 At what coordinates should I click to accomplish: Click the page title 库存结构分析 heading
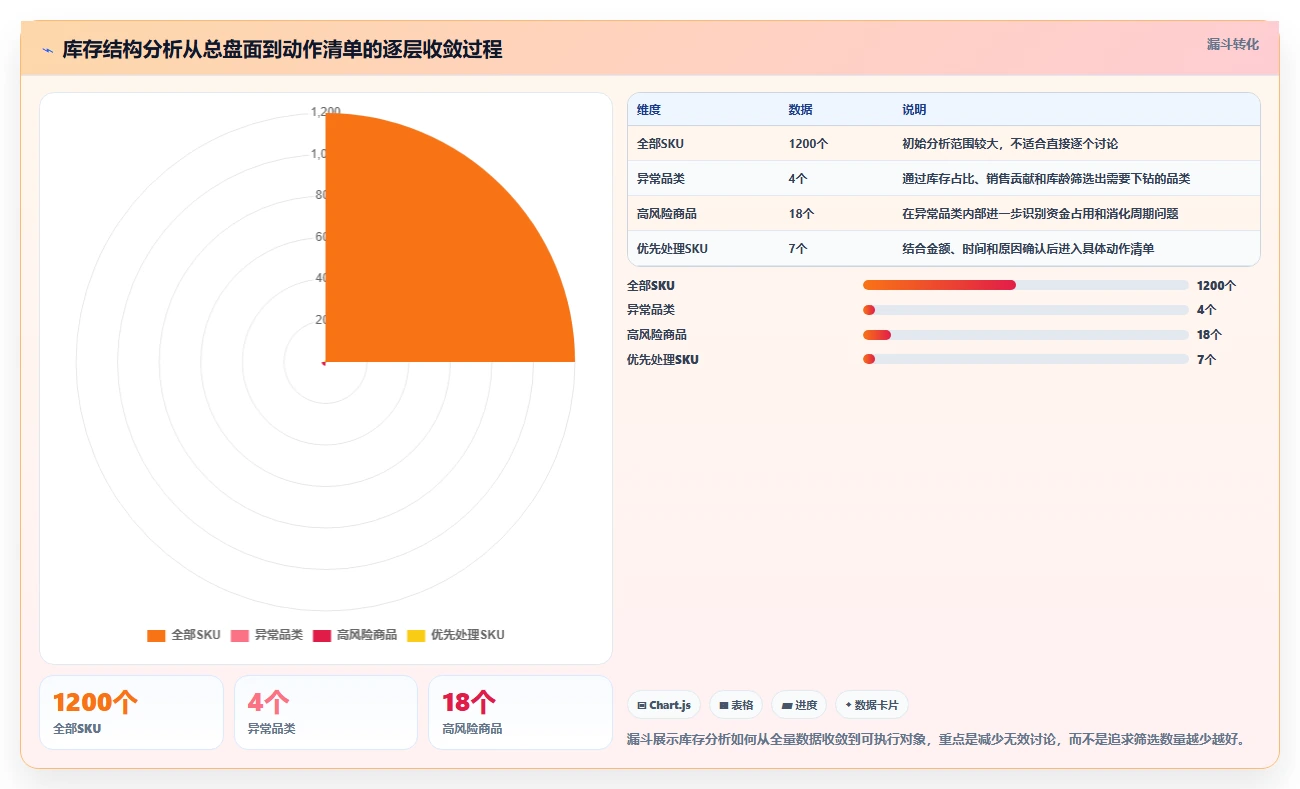pos(282,49)
